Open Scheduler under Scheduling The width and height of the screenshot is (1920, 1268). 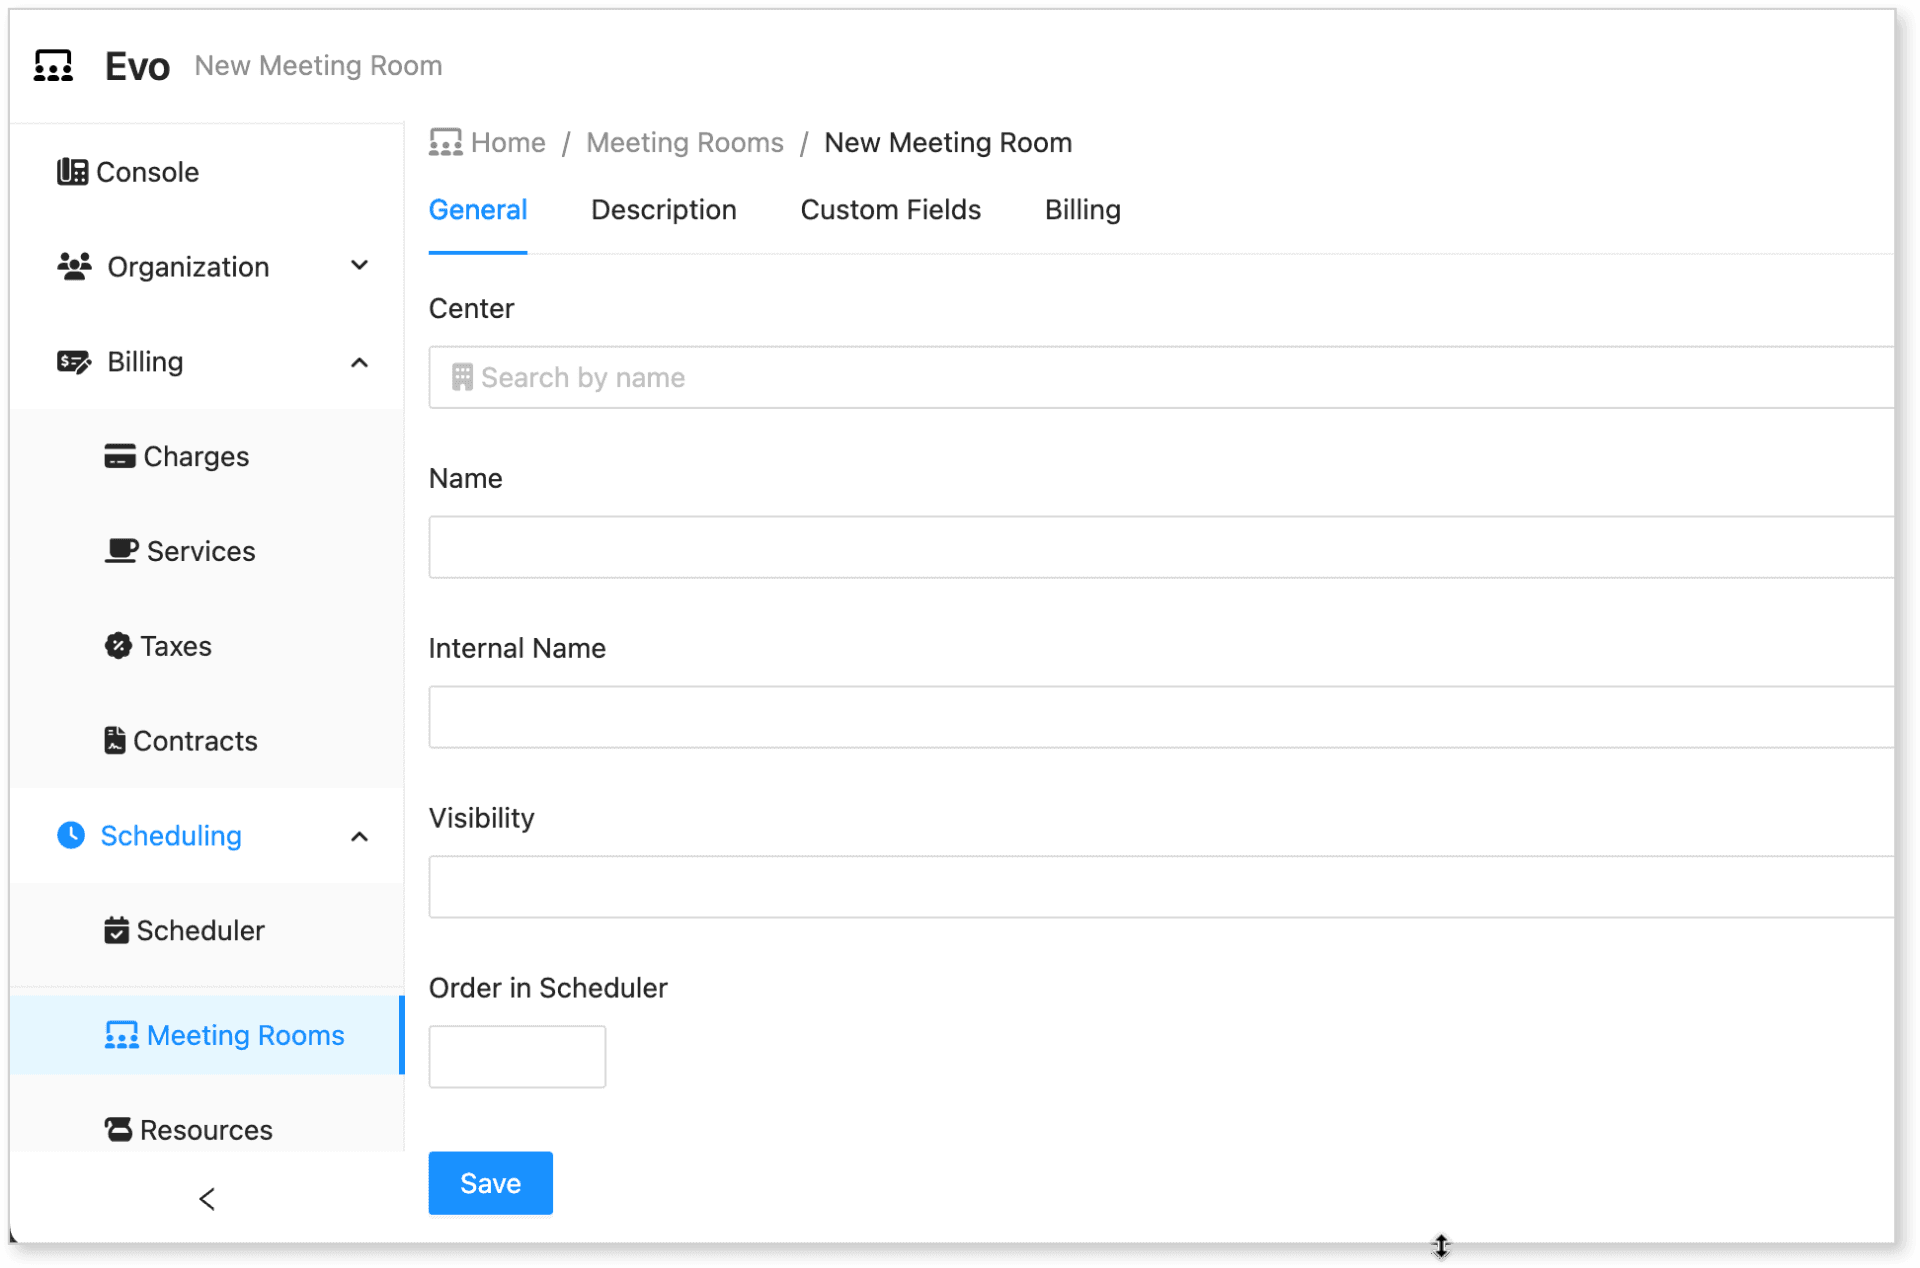(x=200, y=931)
